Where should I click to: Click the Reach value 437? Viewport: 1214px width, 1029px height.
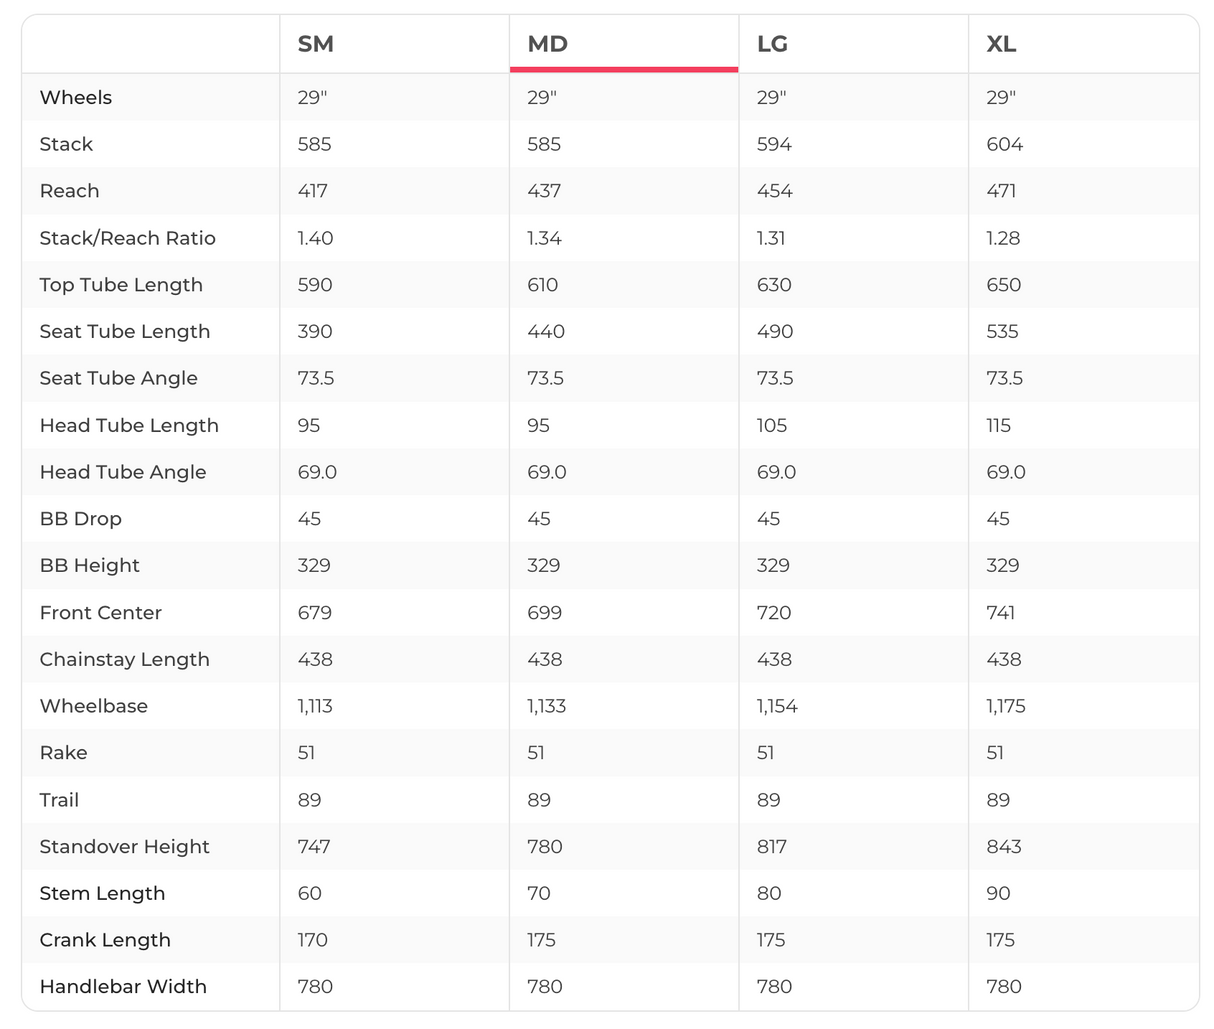(544, 191)
